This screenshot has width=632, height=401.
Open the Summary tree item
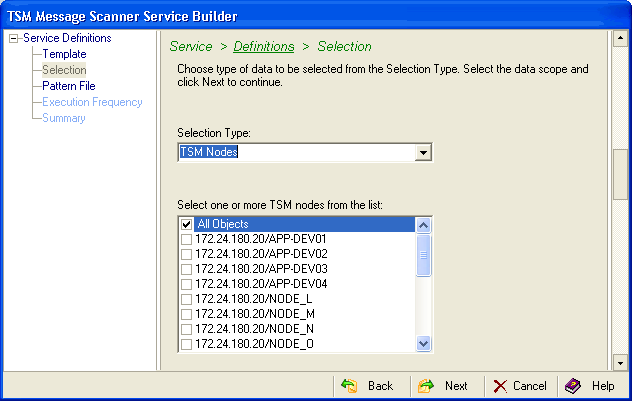click(x=64, y=118)
